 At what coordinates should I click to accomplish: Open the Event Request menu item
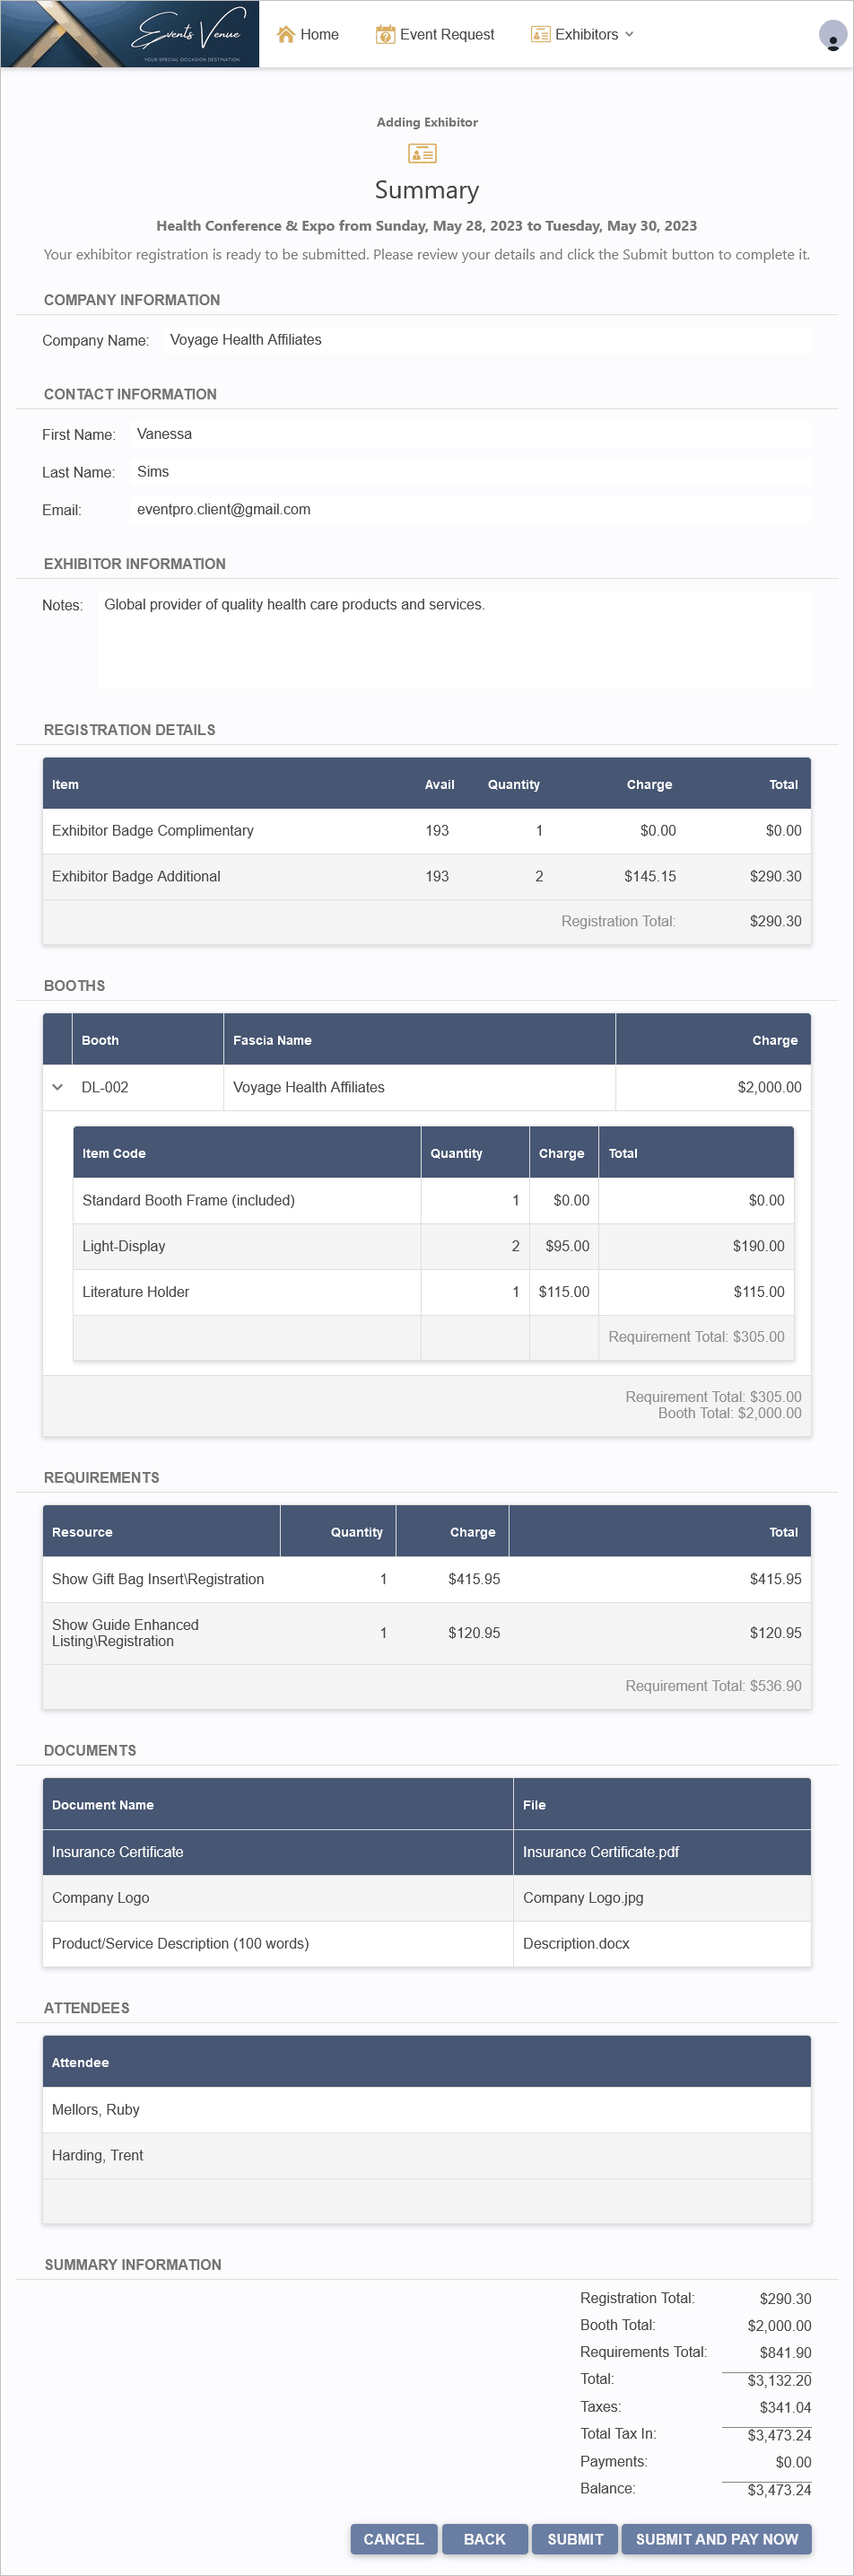pos(435,34)
